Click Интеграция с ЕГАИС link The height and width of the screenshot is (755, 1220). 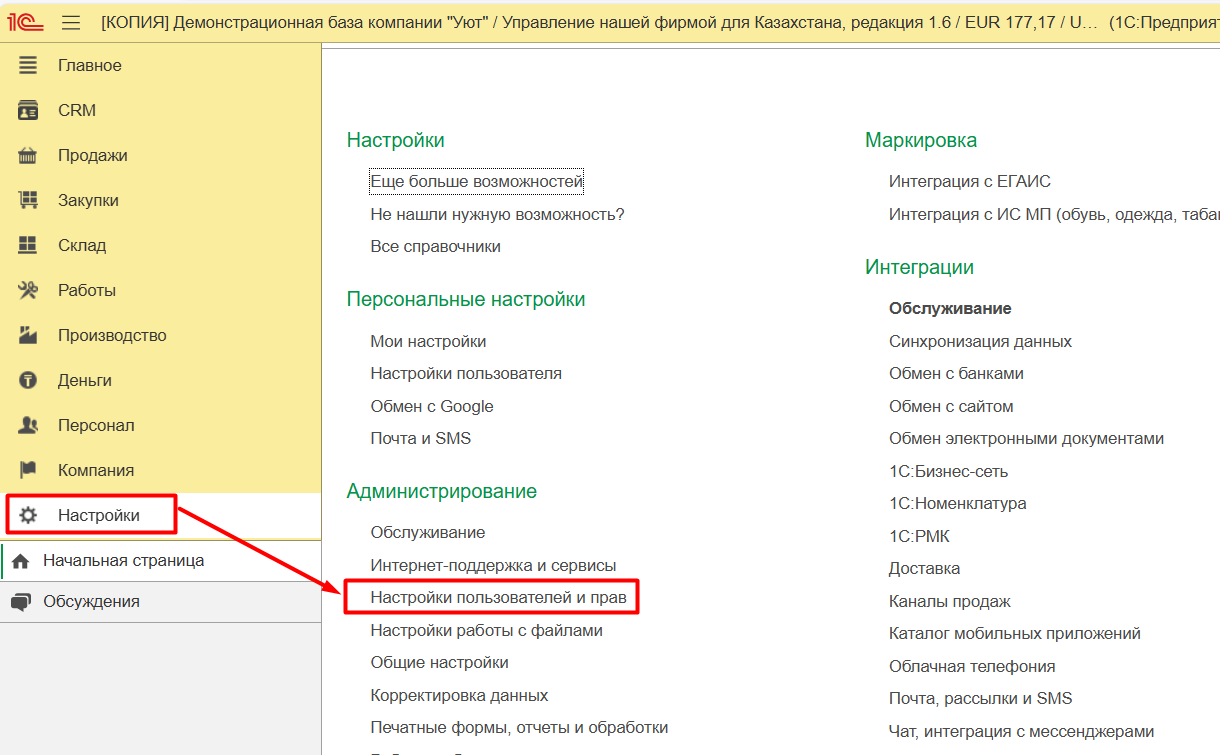coord(969,182)
